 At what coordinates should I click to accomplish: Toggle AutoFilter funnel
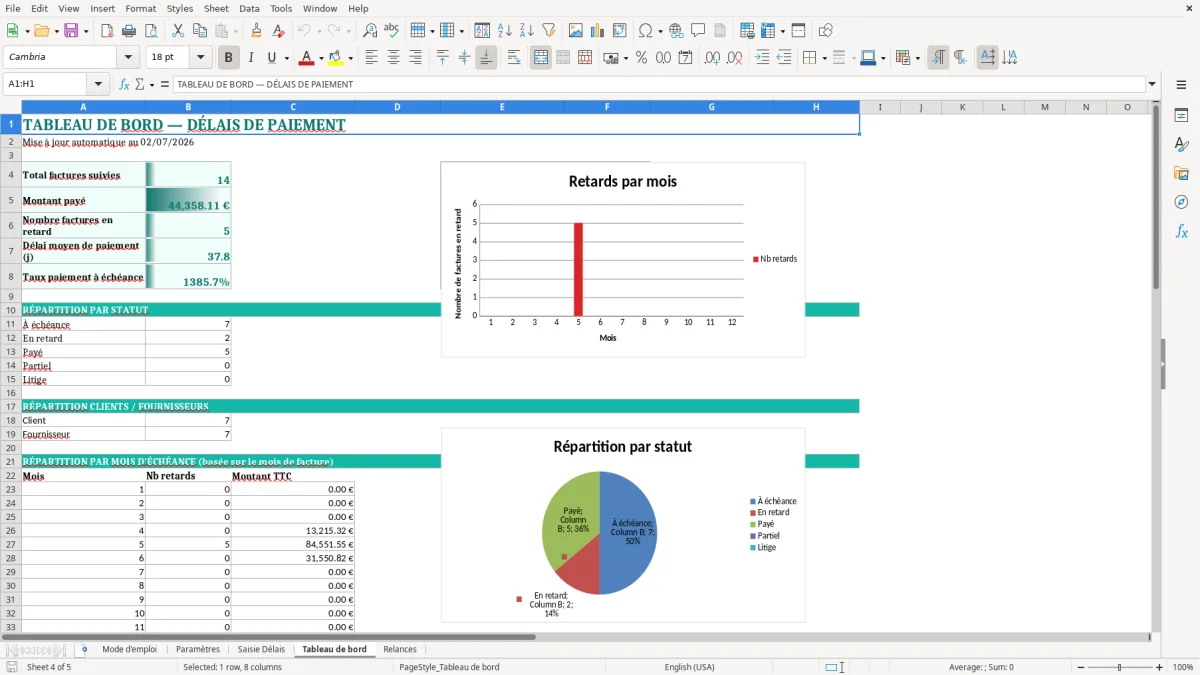click(548, 31)
